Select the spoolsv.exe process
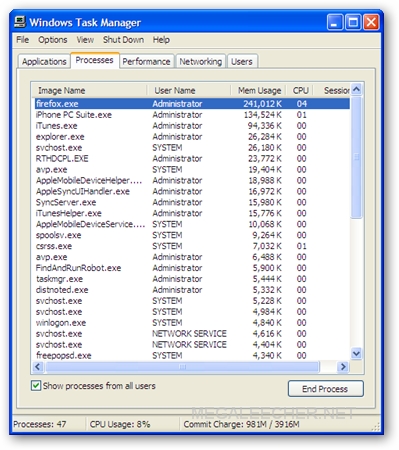Screen dimensions: 399x450 pyautogui.click(x=192, y=235)
